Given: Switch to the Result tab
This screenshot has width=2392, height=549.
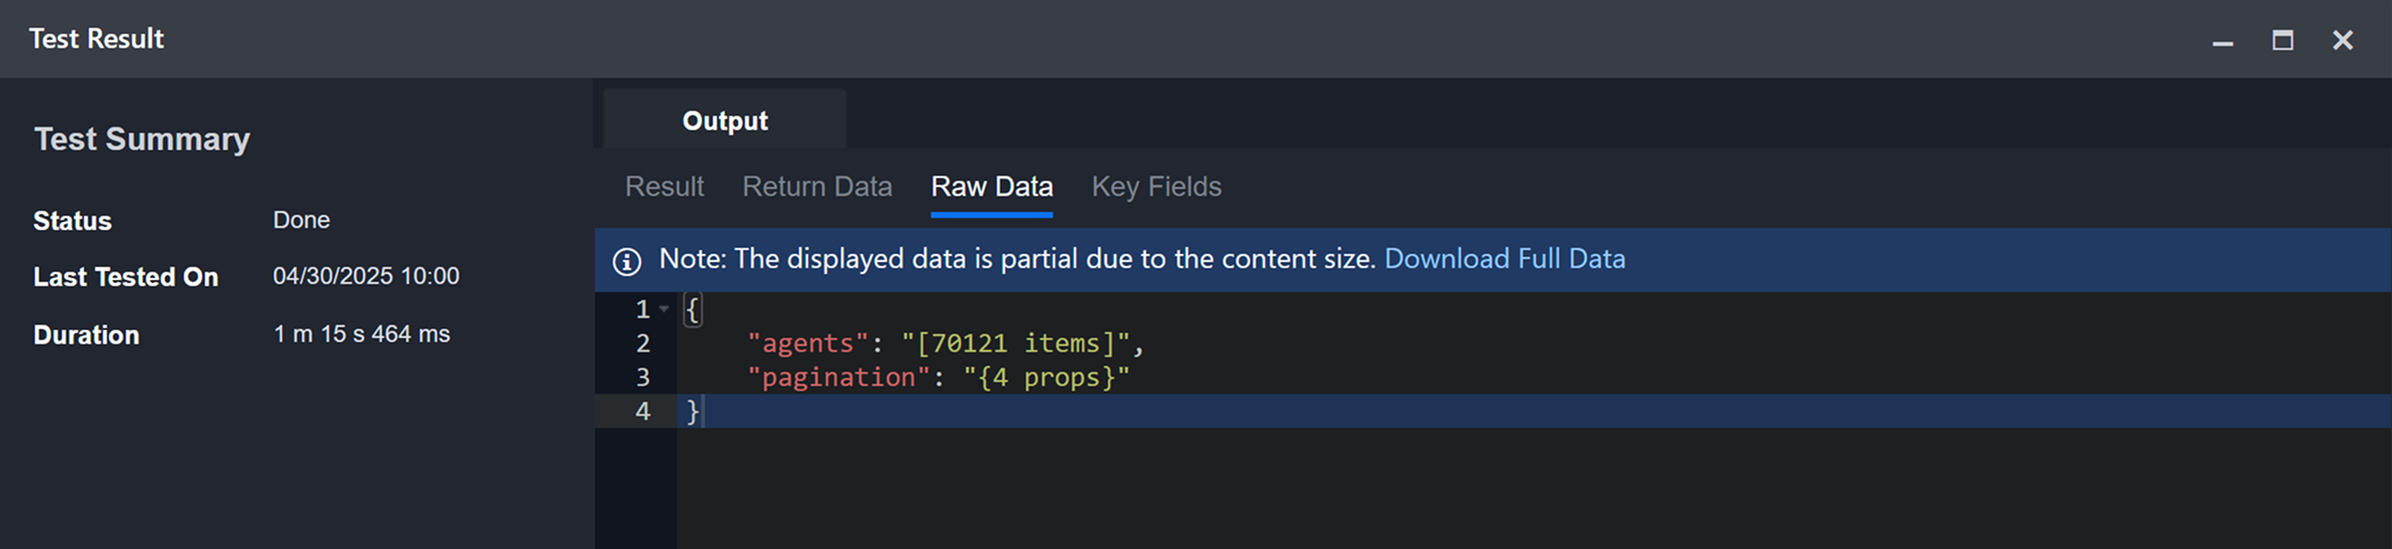Looking at the screenshot, I should tap(664, 187).
